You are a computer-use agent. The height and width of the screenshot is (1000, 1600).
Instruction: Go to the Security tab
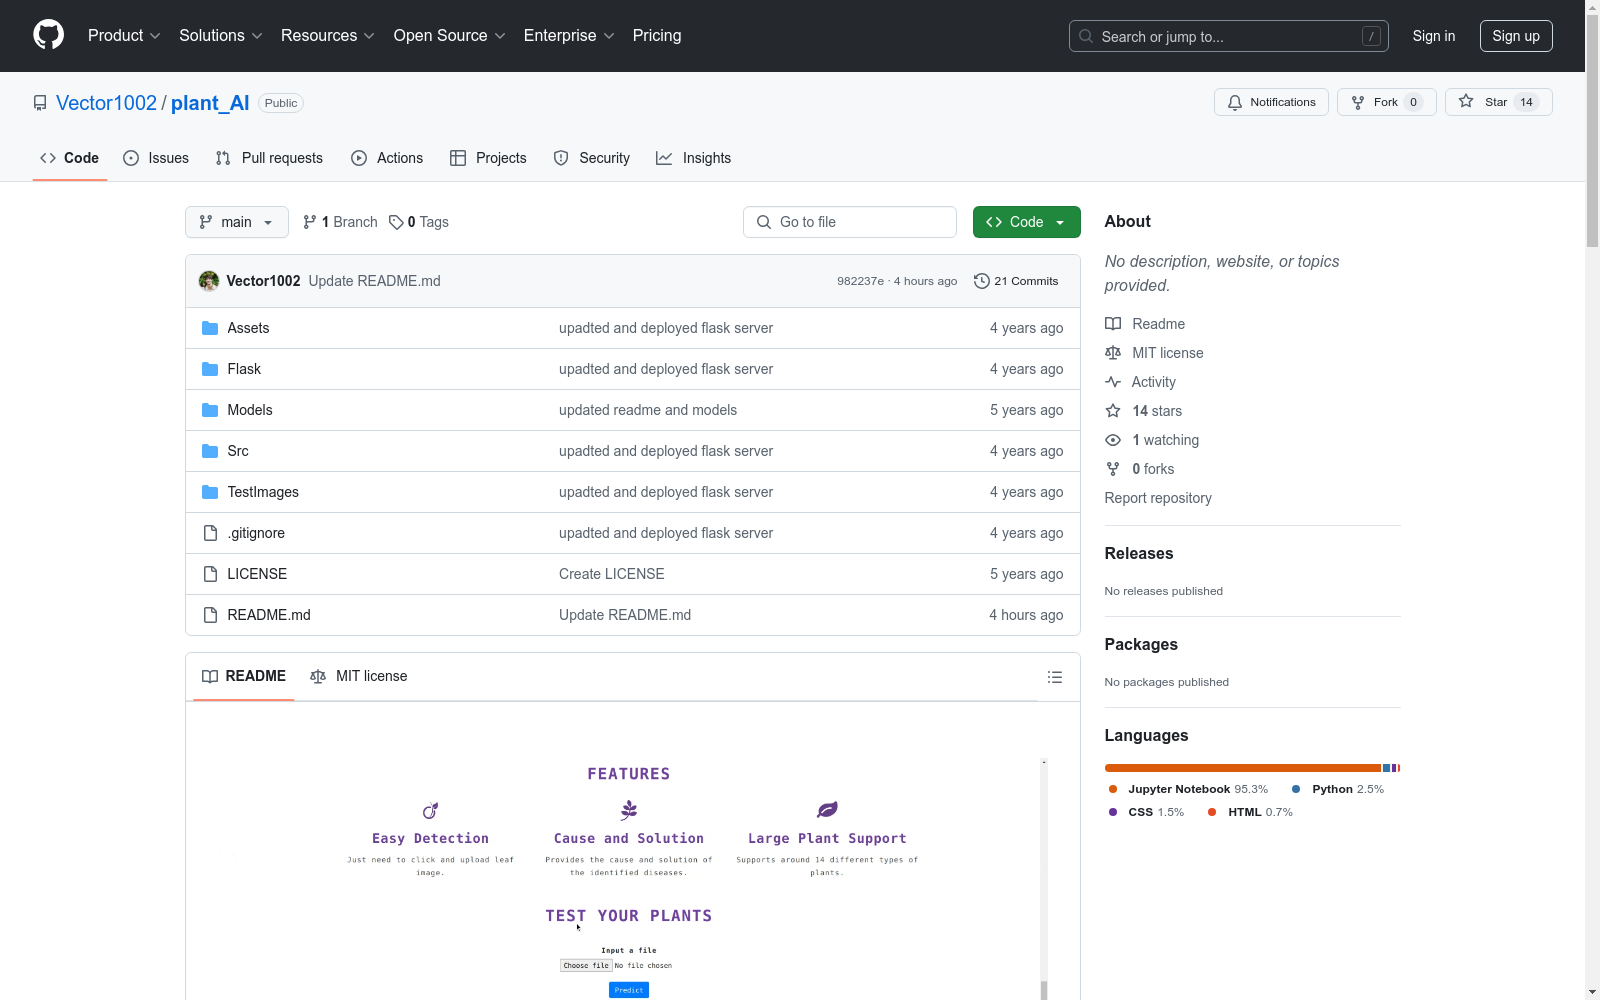[x=592, y=158]
